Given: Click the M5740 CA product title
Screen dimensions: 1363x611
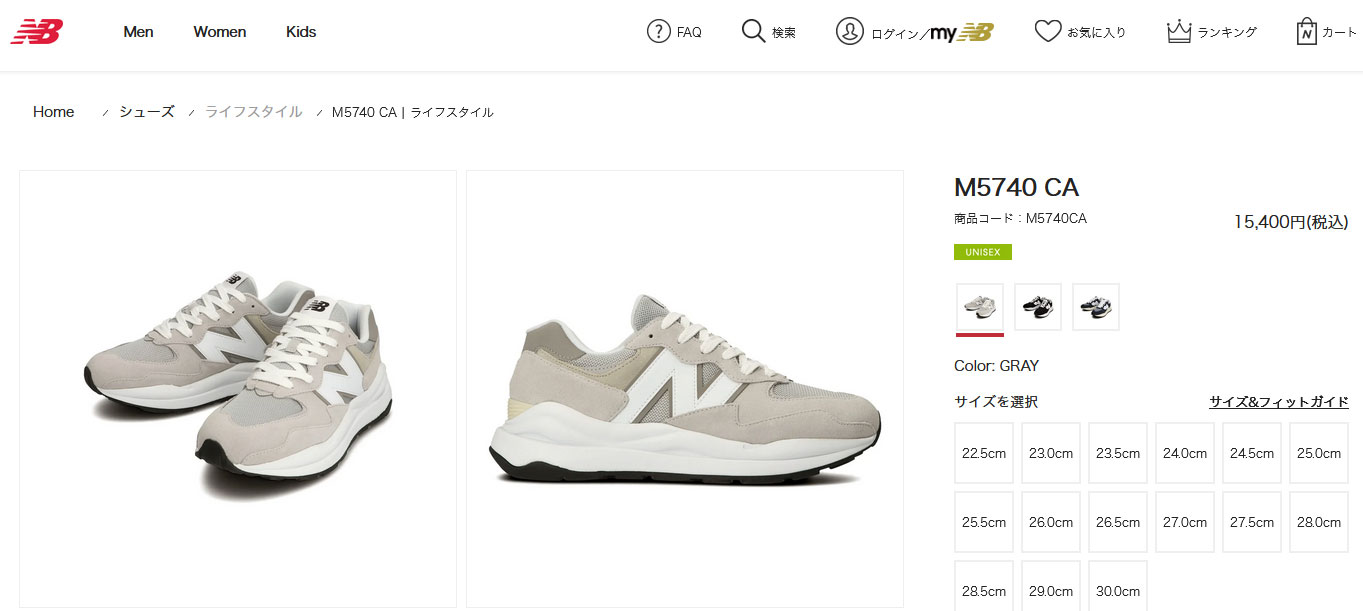Looking at the screenshot, I should point(1017,187).
